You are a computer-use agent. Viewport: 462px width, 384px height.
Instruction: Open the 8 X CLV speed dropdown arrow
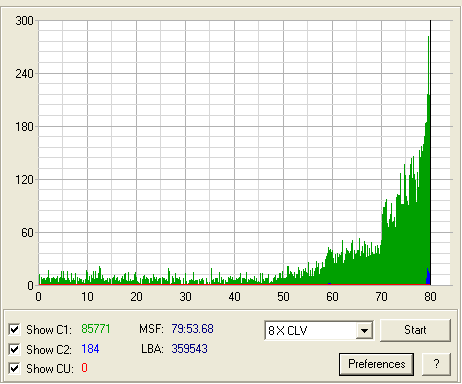tap(364, 330)
